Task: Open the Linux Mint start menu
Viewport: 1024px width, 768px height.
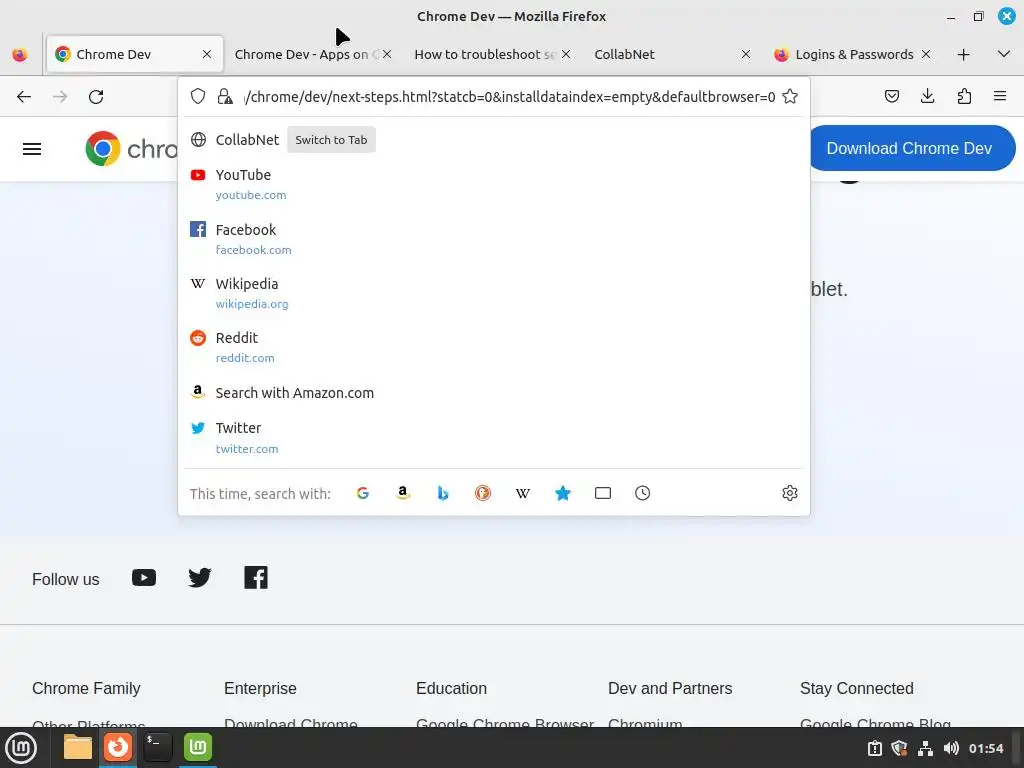Action: tap(22, 748)
